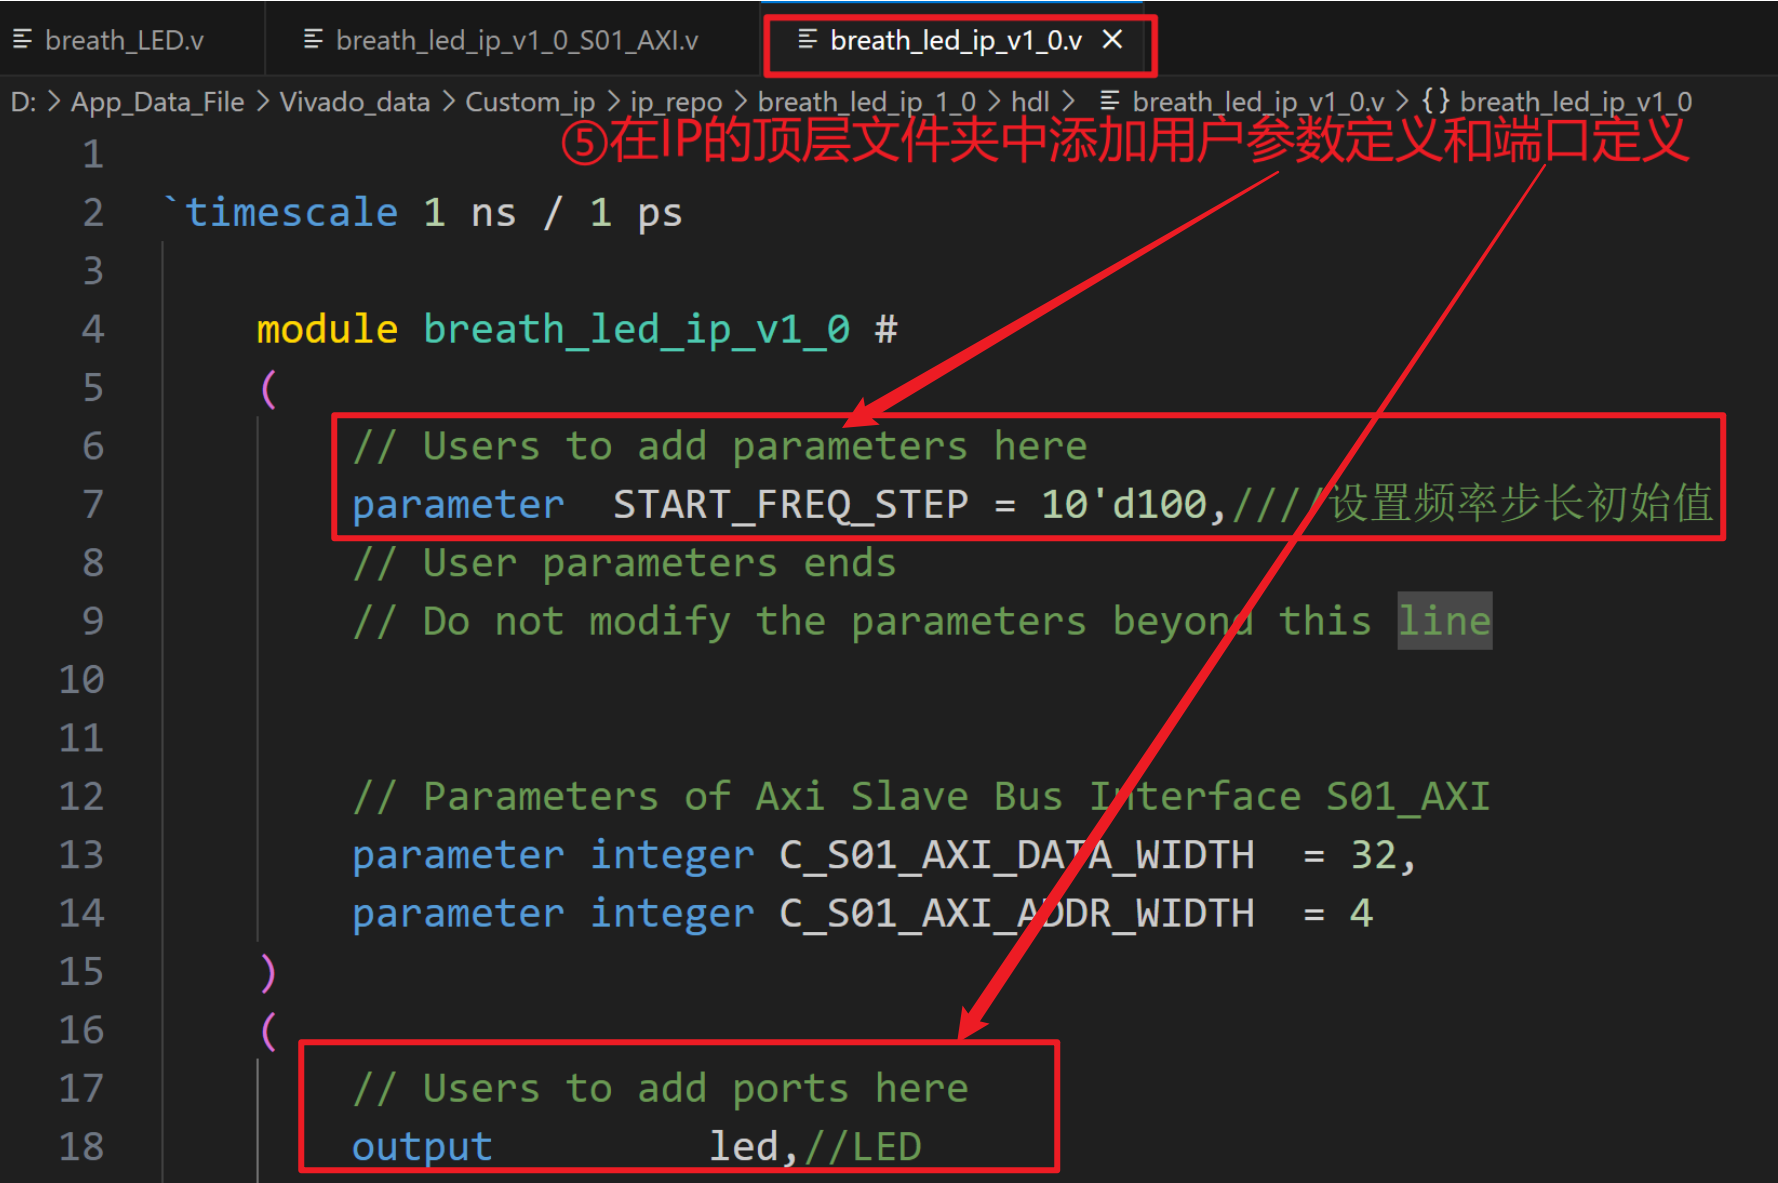Click line number 2 in the gutter
The image size is (1778, 1183).
tap(93, 213)
